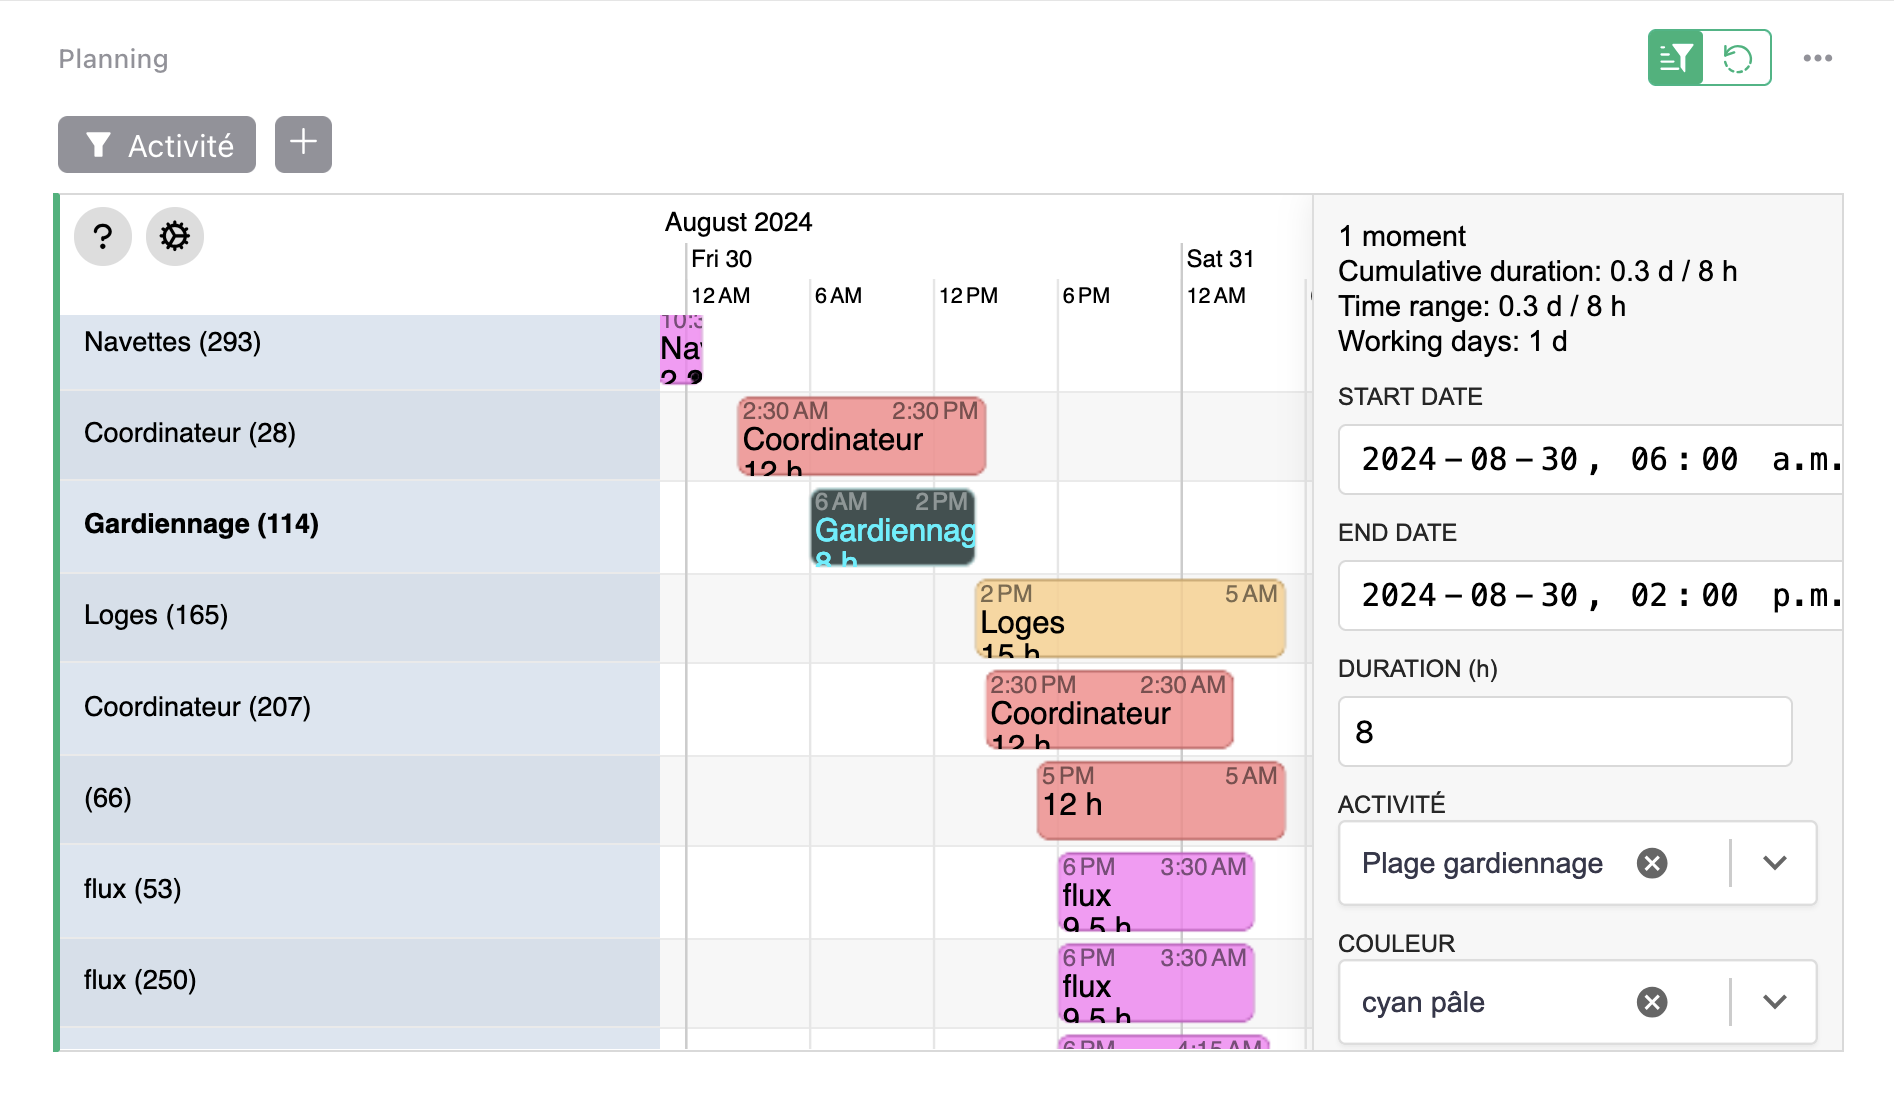This screenshot has width=1894, height=1102.
Task: Open the Activité filter button
Action: 156,144
